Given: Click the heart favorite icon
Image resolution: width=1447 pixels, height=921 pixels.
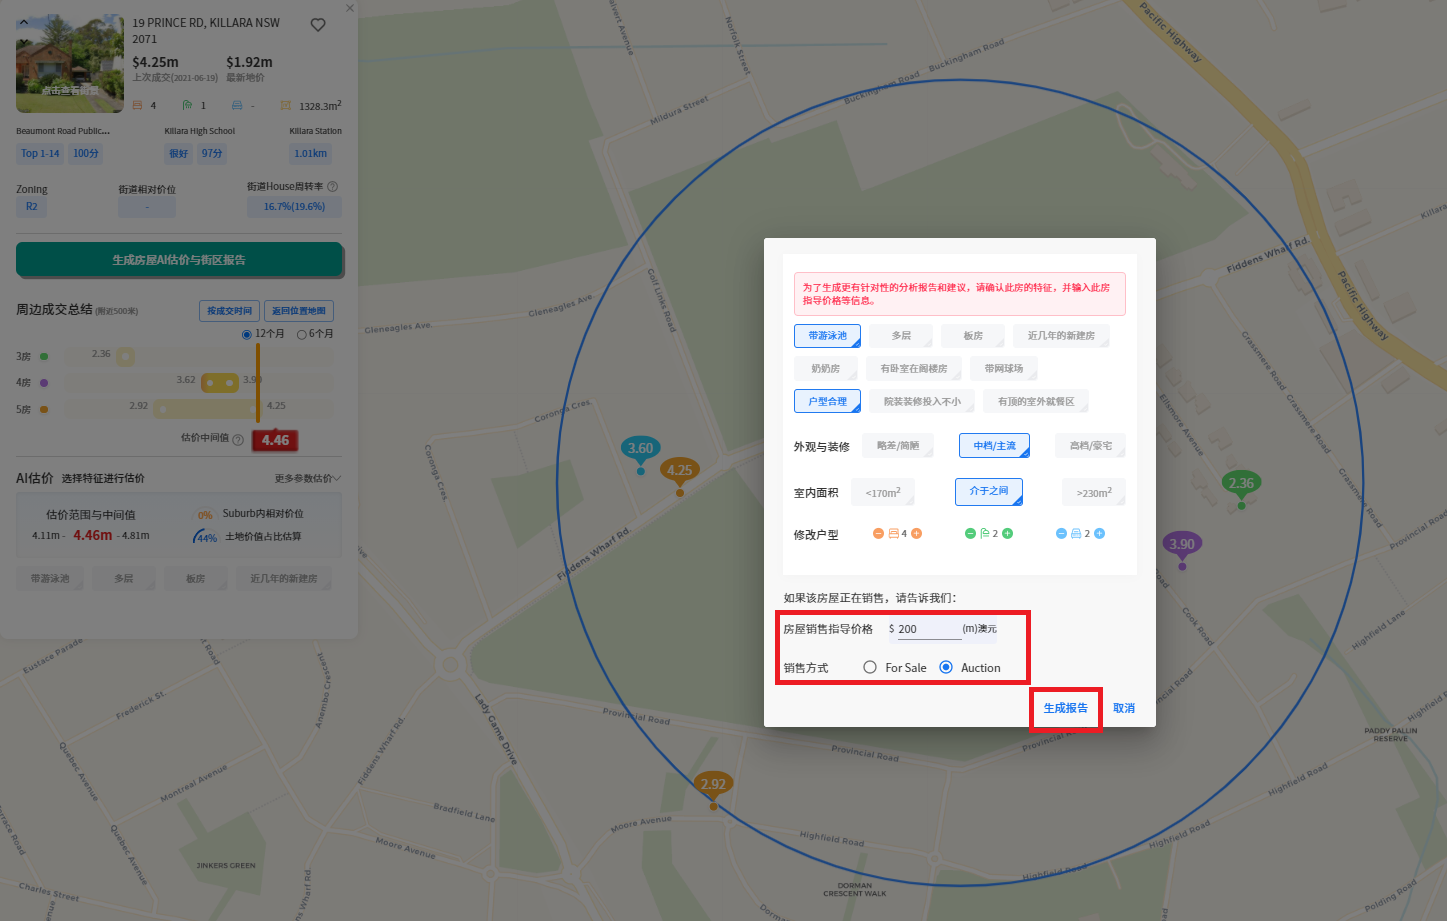Looking at the screenshot, I should click(x=318, y=25).
